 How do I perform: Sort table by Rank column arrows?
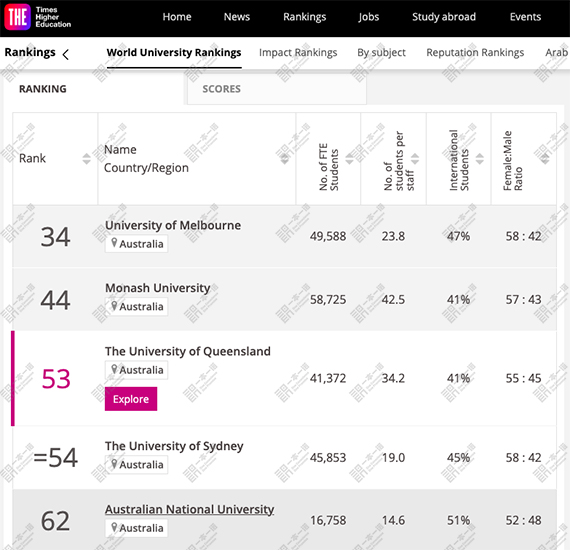click(x=86, y=158)
